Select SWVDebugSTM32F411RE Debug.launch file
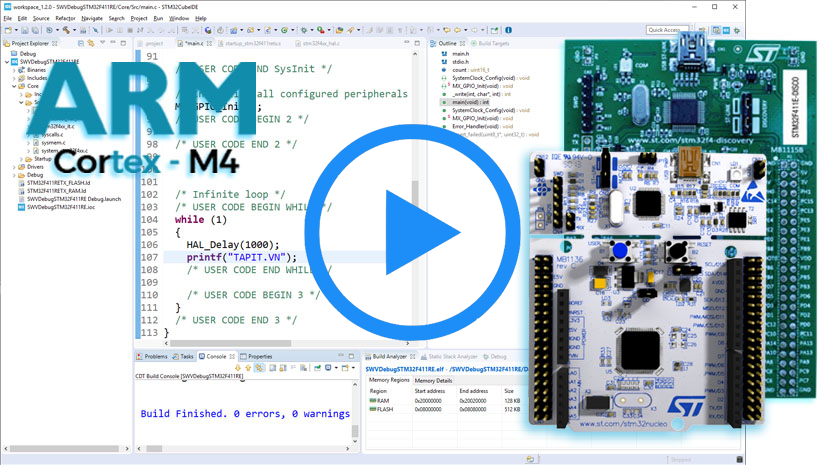This screenshot has height=465, width=825. tap(74, 199)
